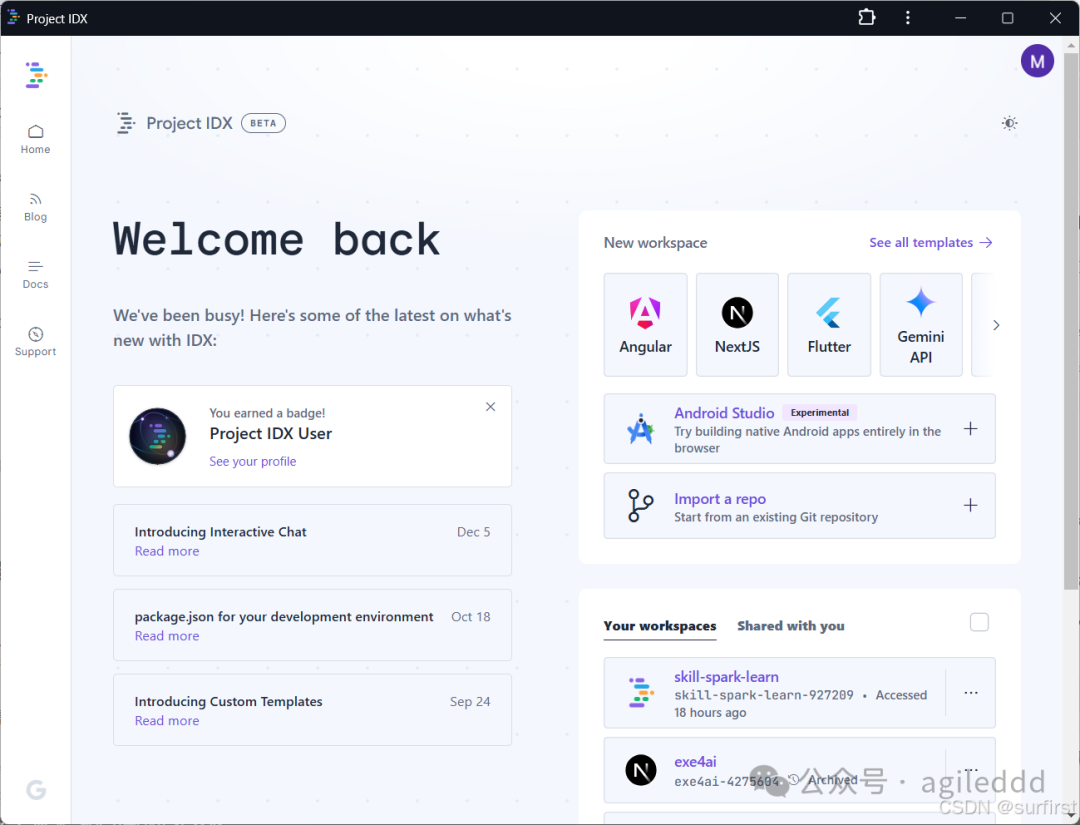Tick the workspaces select-all checkbox

(979, 623)
